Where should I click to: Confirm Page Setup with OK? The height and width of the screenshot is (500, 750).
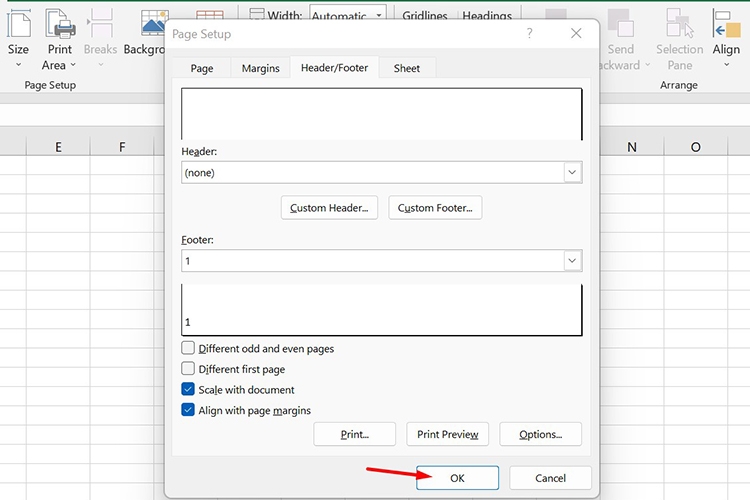click(457, 478)
